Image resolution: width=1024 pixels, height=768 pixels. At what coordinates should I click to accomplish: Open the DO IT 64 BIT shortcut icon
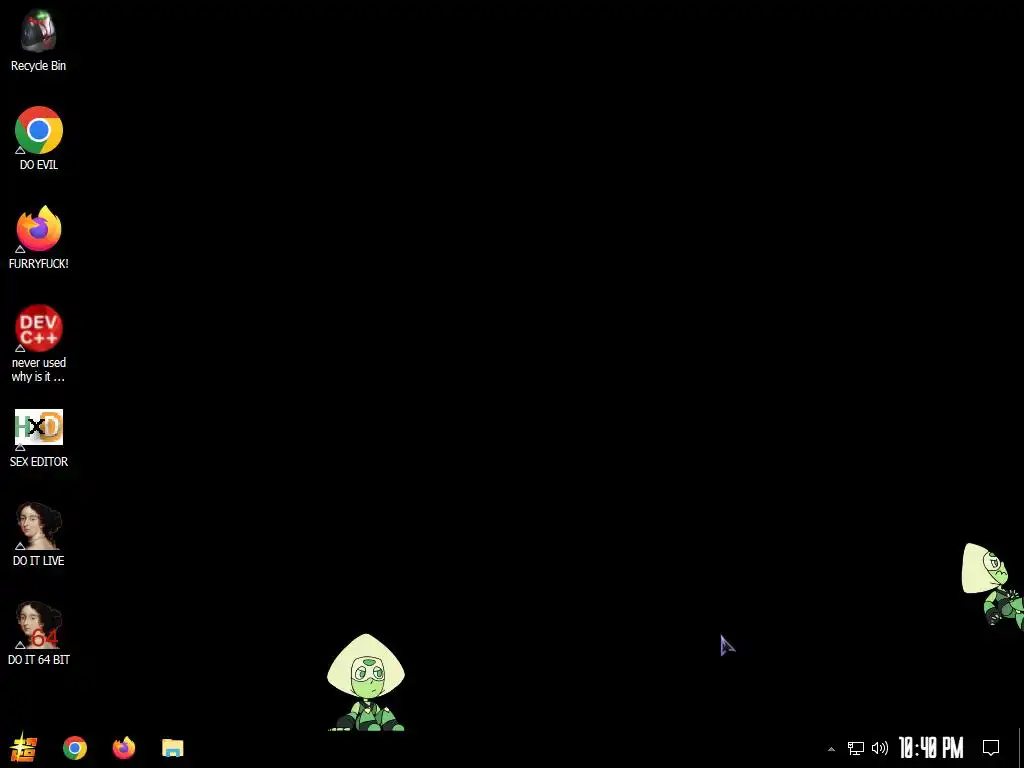click(39, 625)
